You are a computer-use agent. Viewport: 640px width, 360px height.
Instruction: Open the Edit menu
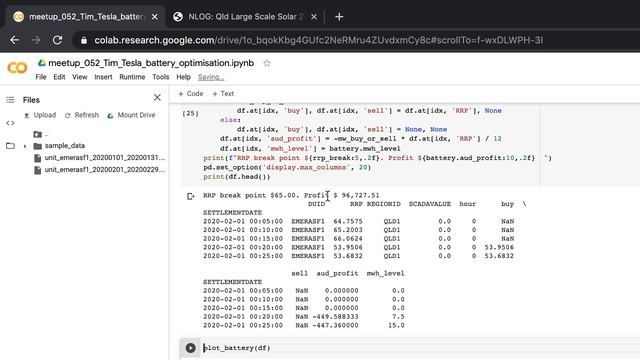coord(59,77)
